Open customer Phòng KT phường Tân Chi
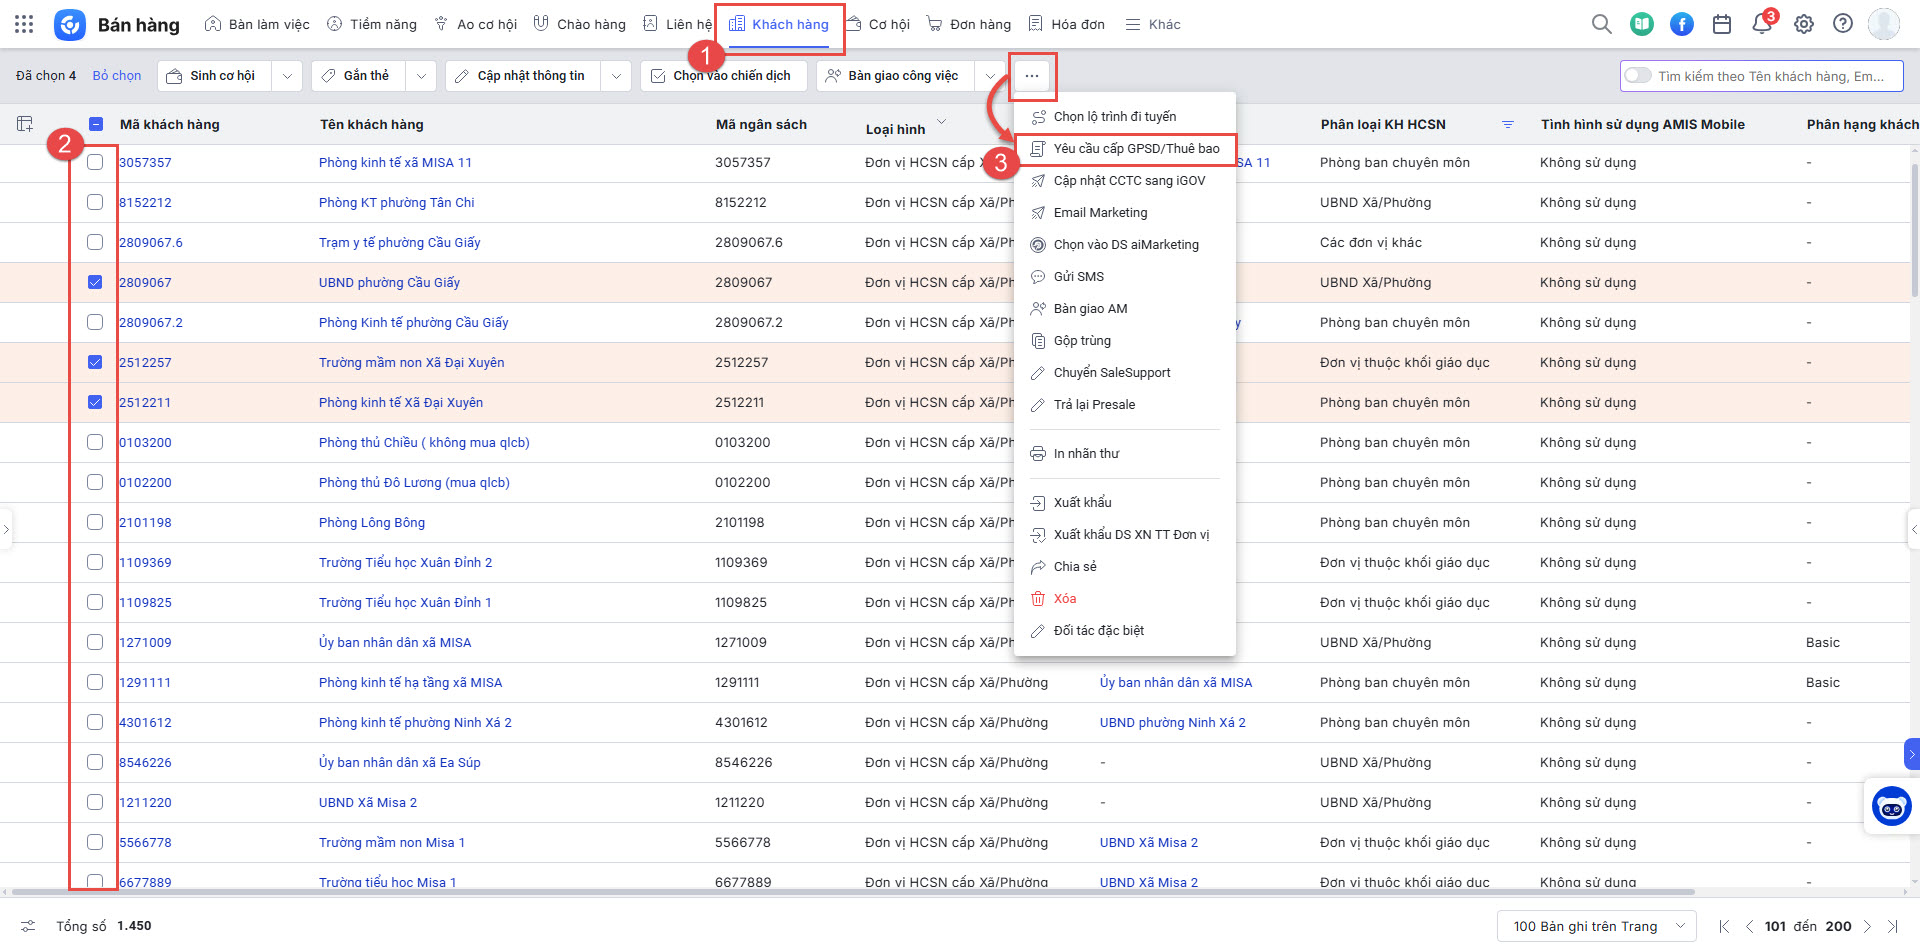Viewport: 1920px width, 952px height. coord(396,202)
